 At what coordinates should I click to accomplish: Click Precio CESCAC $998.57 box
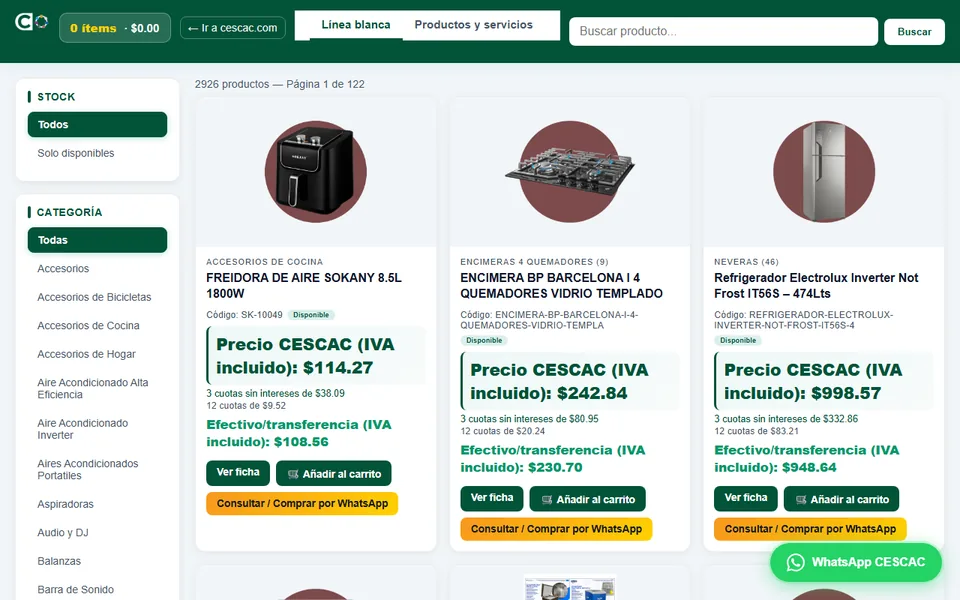(x=824, y=381)
